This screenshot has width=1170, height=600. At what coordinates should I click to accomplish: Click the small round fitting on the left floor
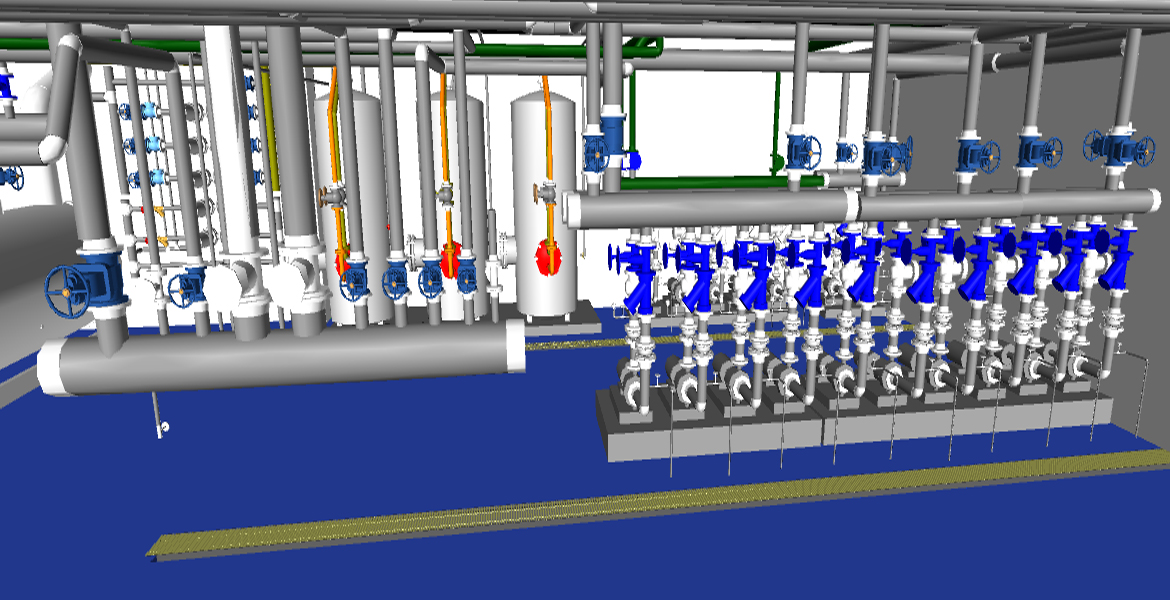pos(165,428)
